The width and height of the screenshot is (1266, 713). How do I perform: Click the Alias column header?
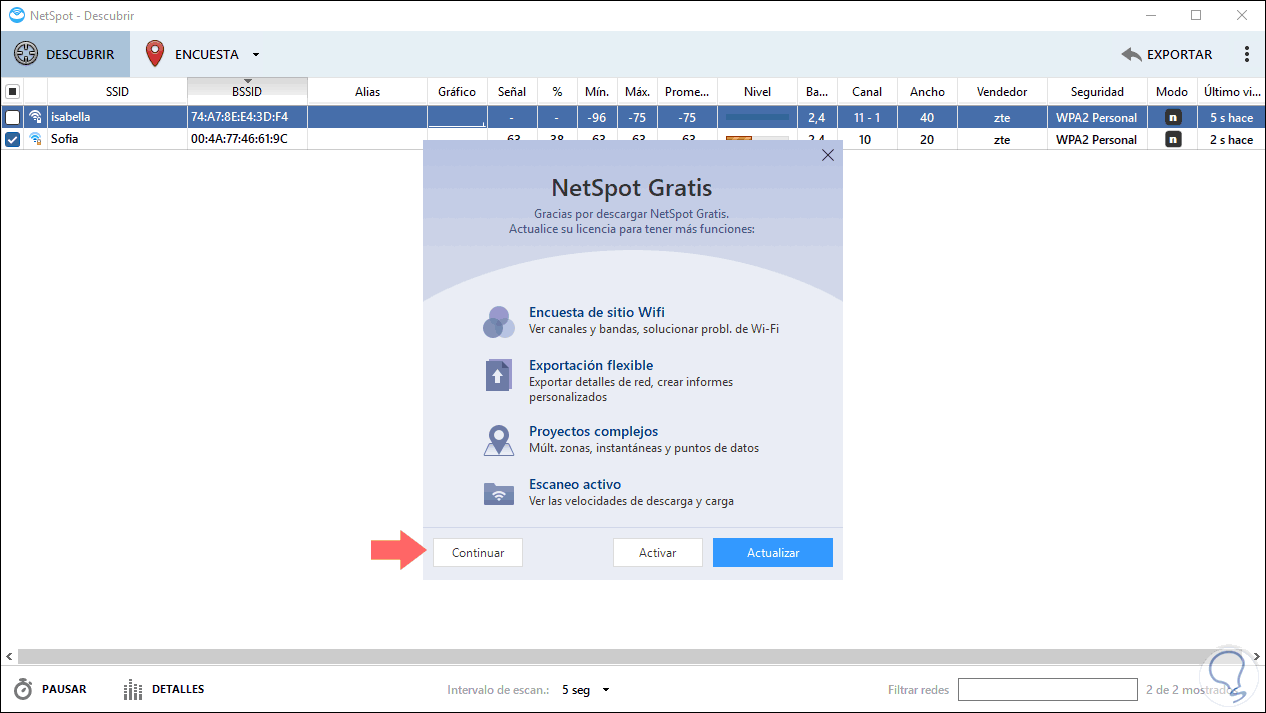pyautogui.click(x=367, y=91)
